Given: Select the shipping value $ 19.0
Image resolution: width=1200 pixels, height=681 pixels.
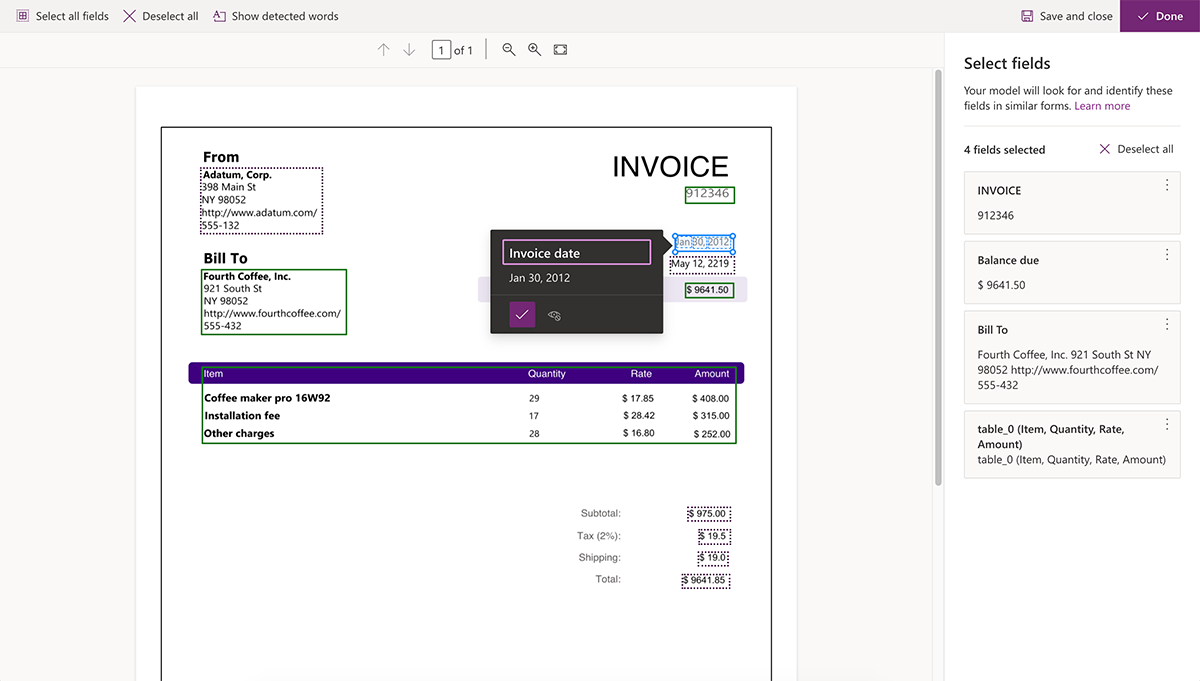Looking at the screenshot, I should (x=714, y=558).
